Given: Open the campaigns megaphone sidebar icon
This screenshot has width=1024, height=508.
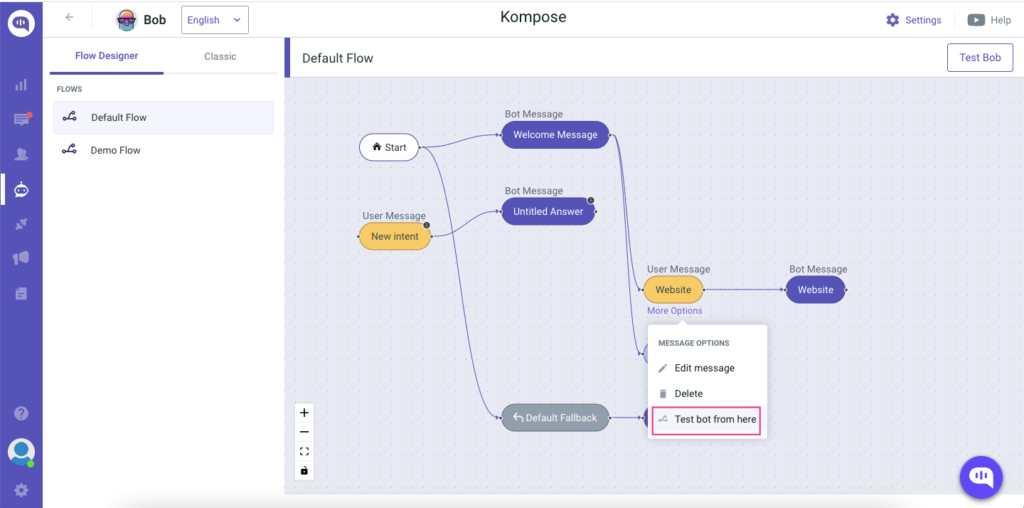Looking at the screenshot, I should tap(21, 259).
